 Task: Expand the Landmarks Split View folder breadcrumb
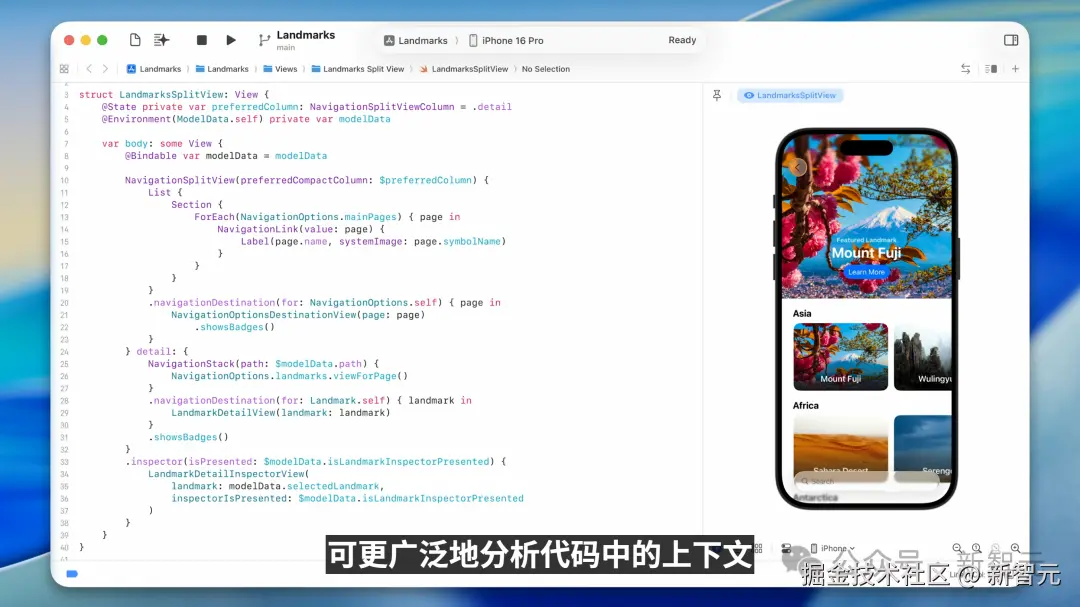357,69
